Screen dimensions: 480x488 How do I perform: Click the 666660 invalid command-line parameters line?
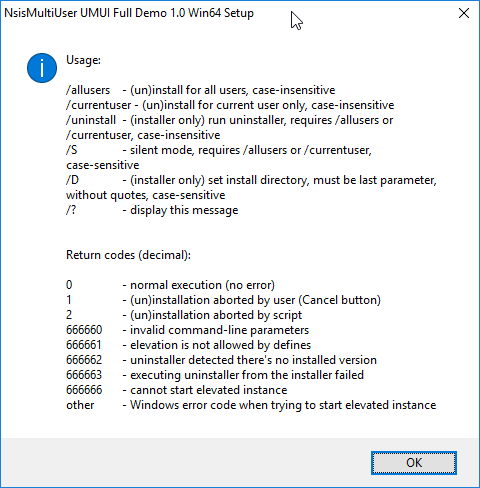pos(187,330)
